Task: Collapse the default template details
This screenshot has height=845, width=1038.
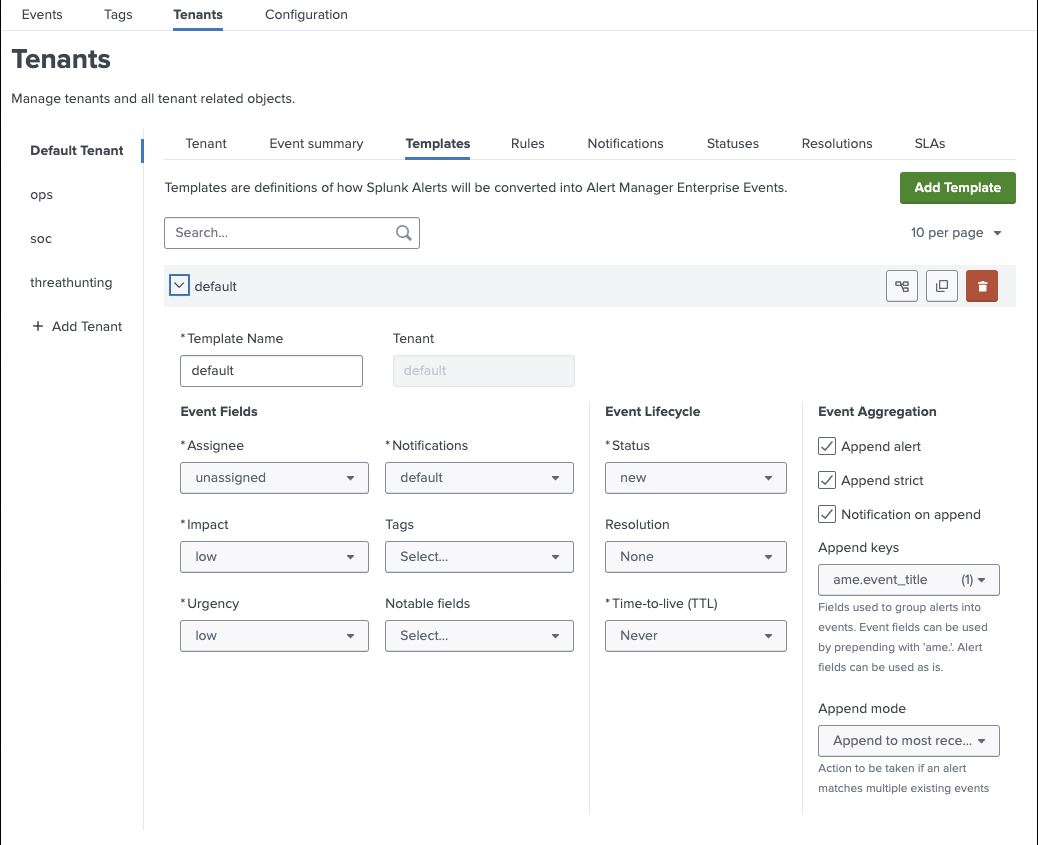Action: click(179, 285)
